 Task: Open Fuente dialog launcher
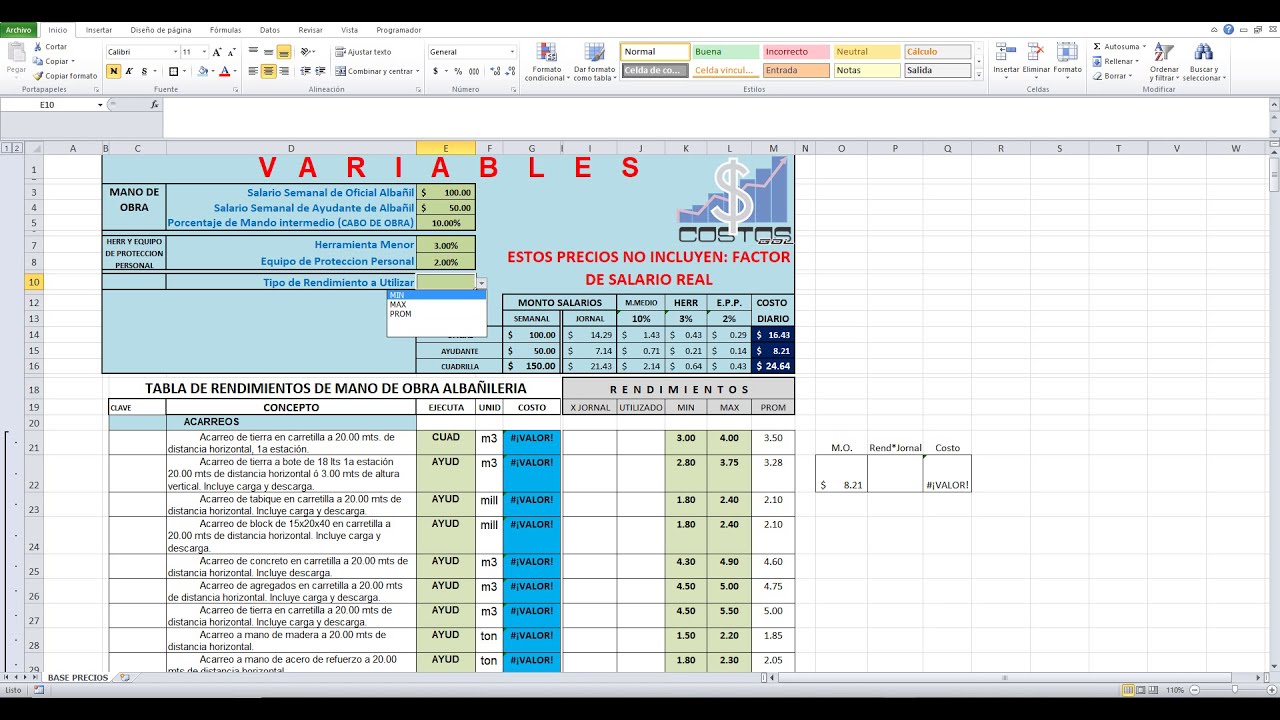[235, 90]
